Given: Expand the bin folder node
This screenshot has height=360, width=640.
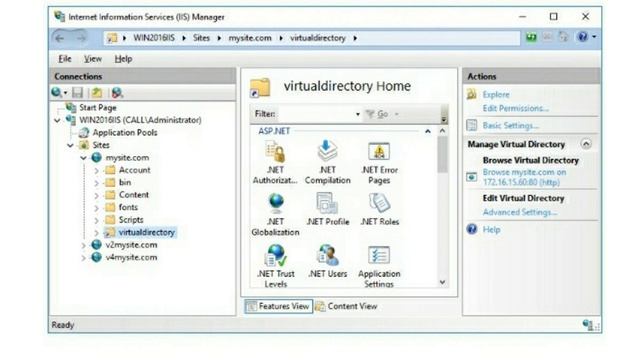Looking at the screenshot, I should point(96,183).
